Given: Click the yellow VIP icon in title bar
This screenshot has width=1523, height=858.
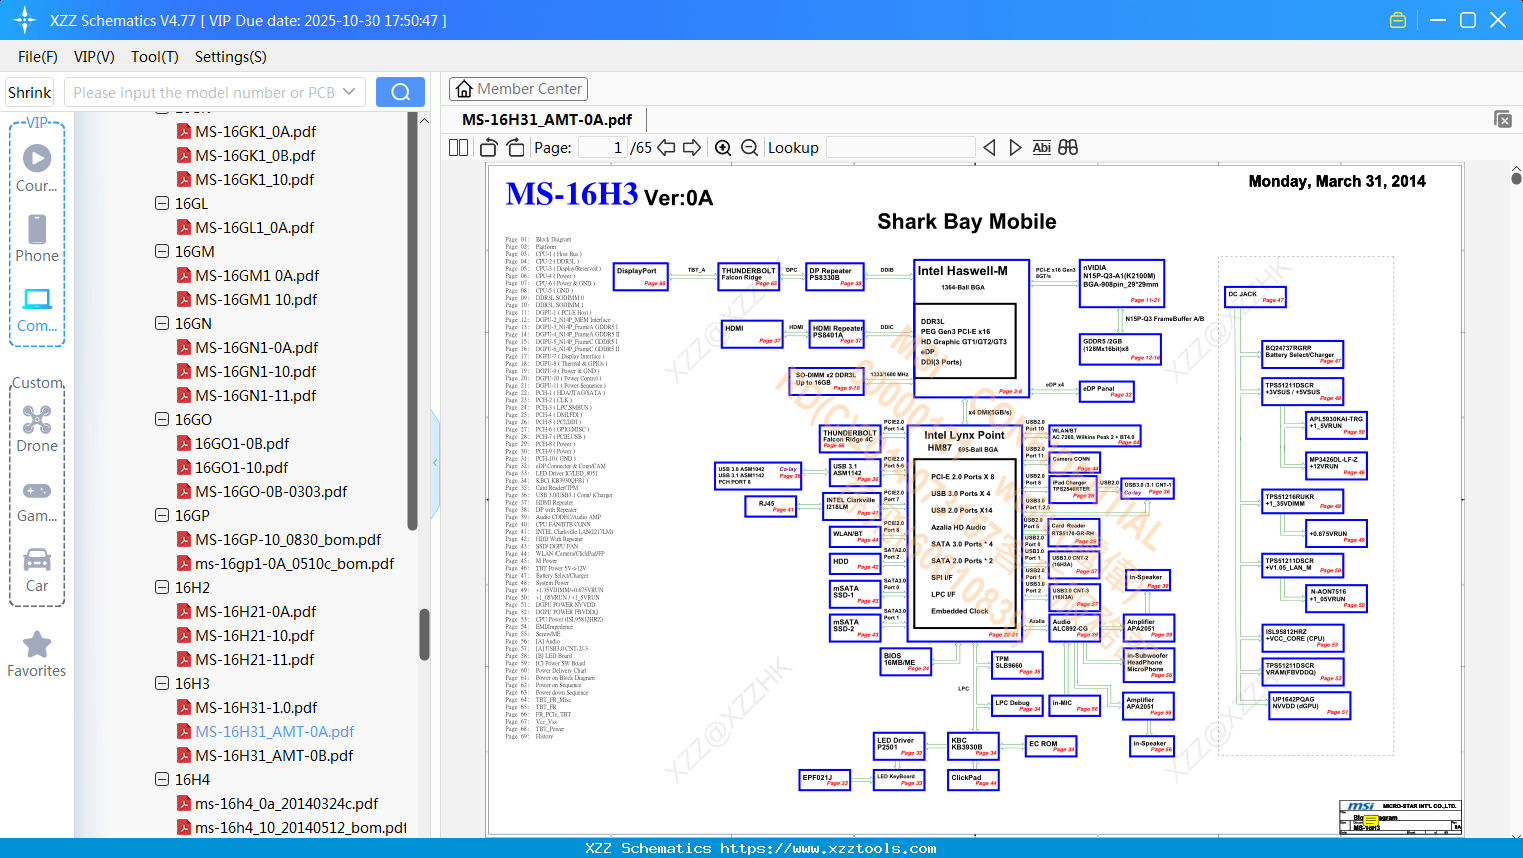Looking at the screenshot, I should (x=1398, y=20).
